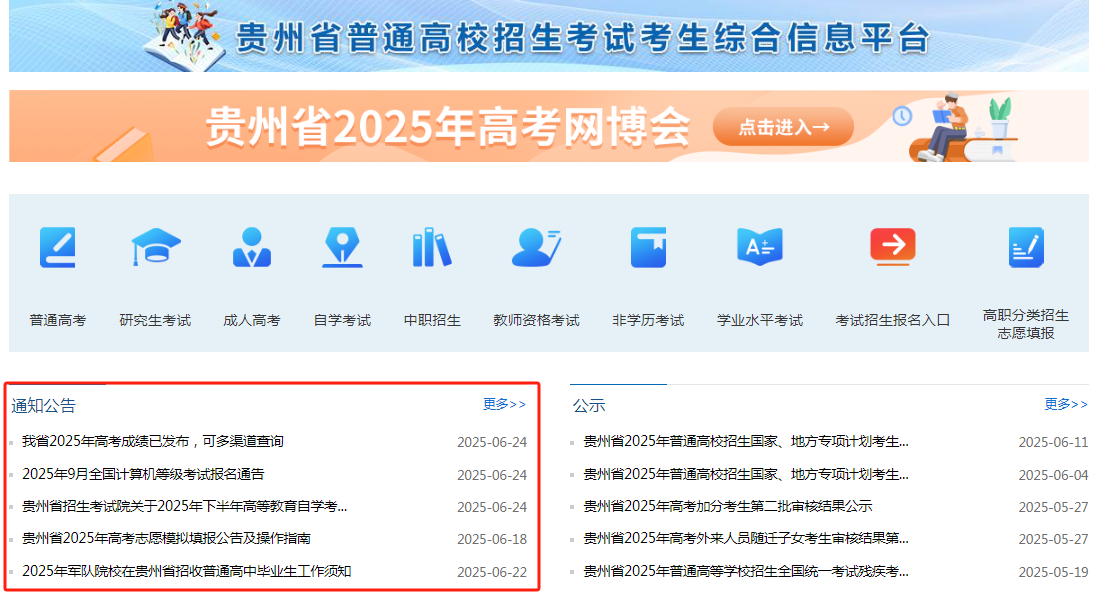Image resolution: width=1102 pixels, height=616 pixels.
Task: Click the 点击进入 button on banner
Action: coord(783,127)
